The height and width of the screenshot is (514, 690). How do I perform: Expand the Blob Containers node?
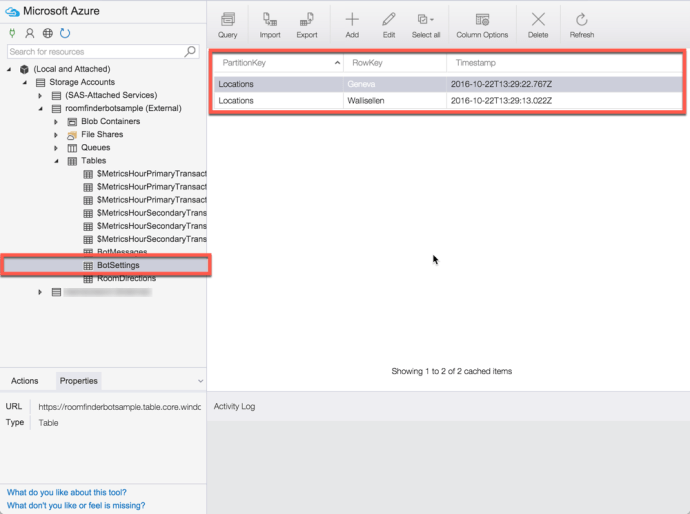click(x=56, y=122)
